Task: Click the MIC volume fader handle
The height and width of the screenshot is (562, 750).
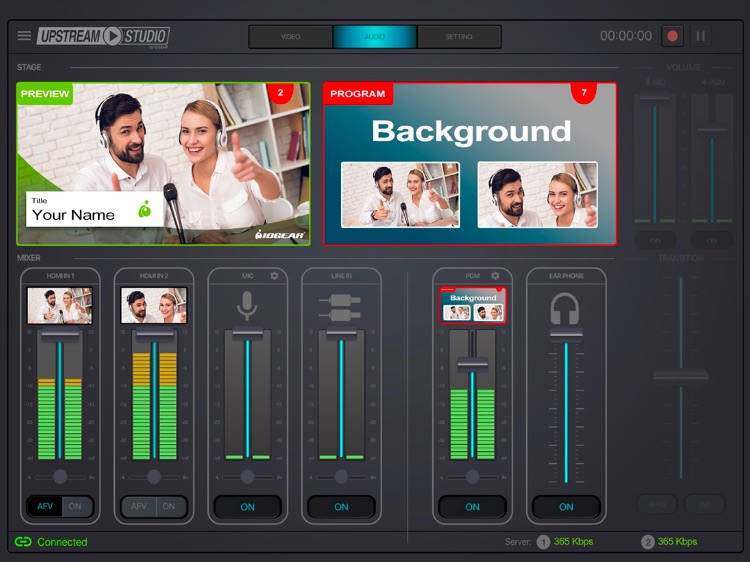Action: 247,333
